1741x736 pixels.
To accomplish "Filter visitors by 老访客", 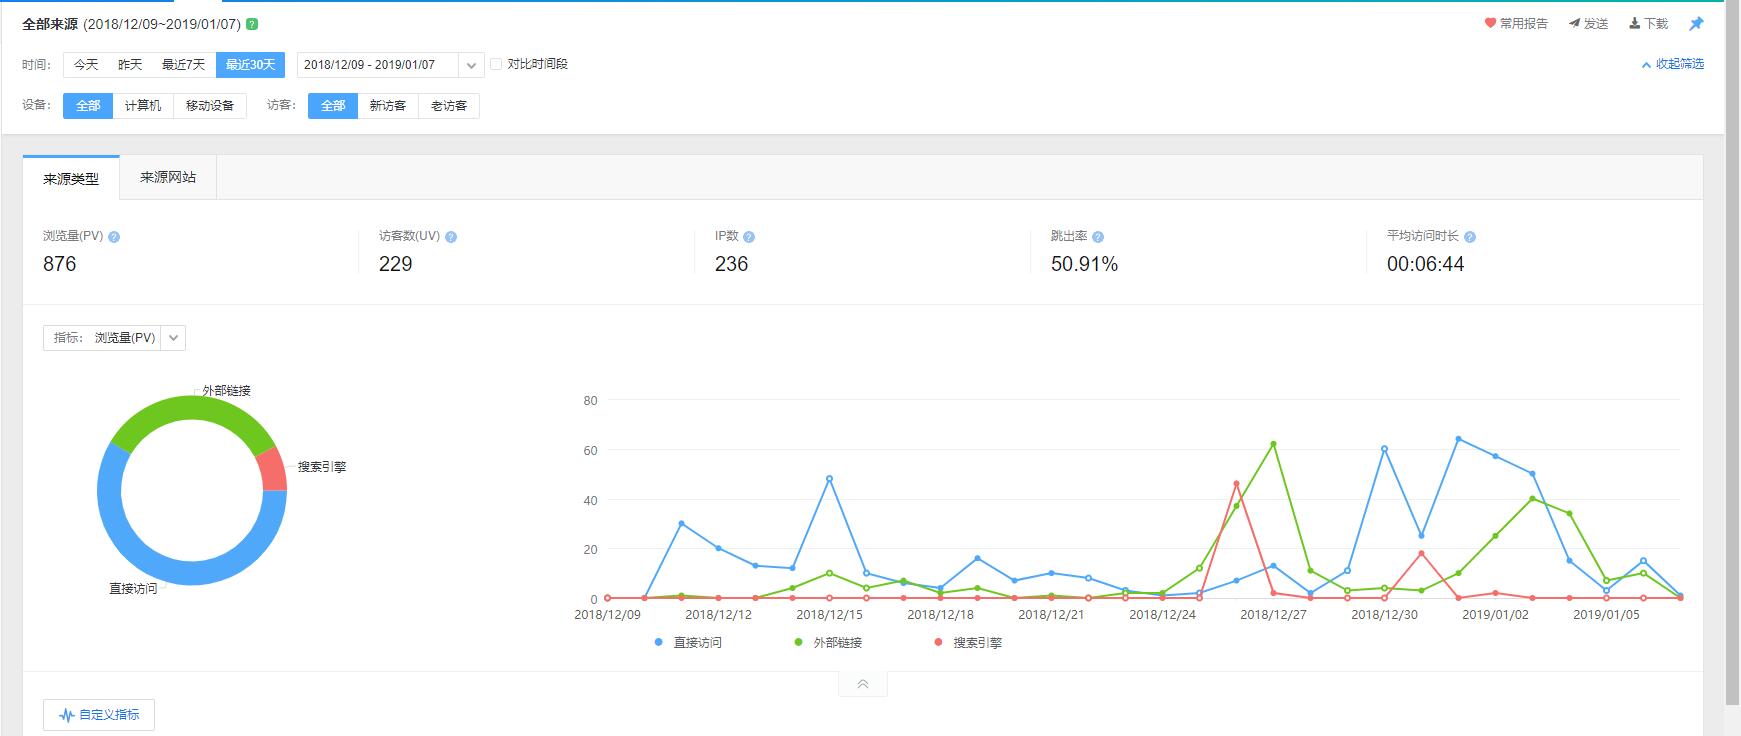I will [x=449, y=106].
